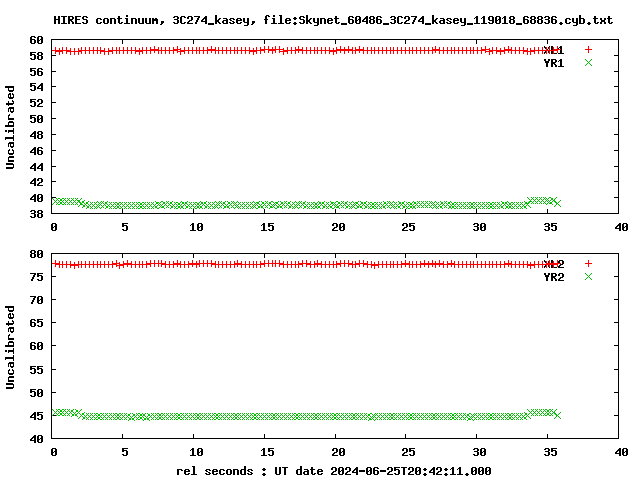Viewport: 640px width, 480px height.
Task: Select the file name 'Skynet_60486_3C274_kasey_119018_68836.cyb.txt' in the title
Action: [x=456, y=20]
